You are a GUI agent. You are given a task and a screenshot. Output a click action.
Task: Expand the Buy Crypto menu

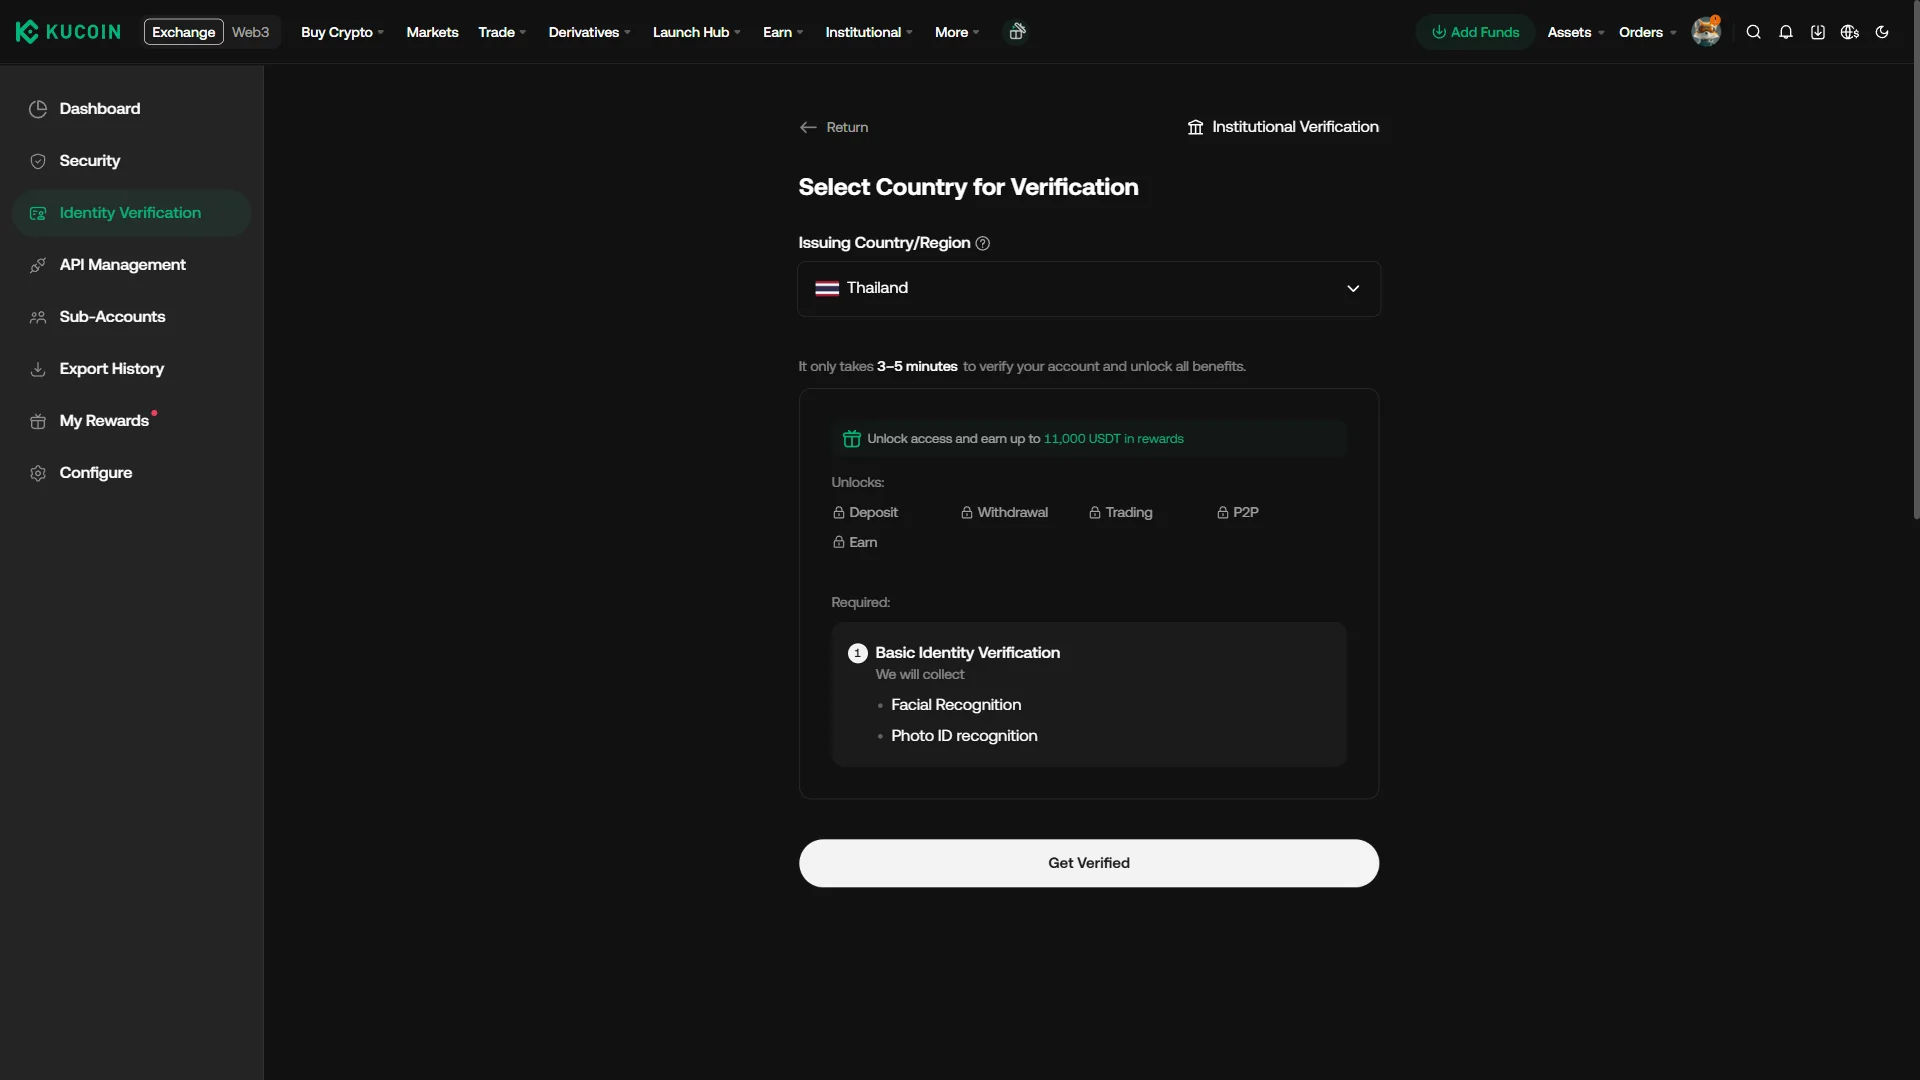[x=342, y=32]
